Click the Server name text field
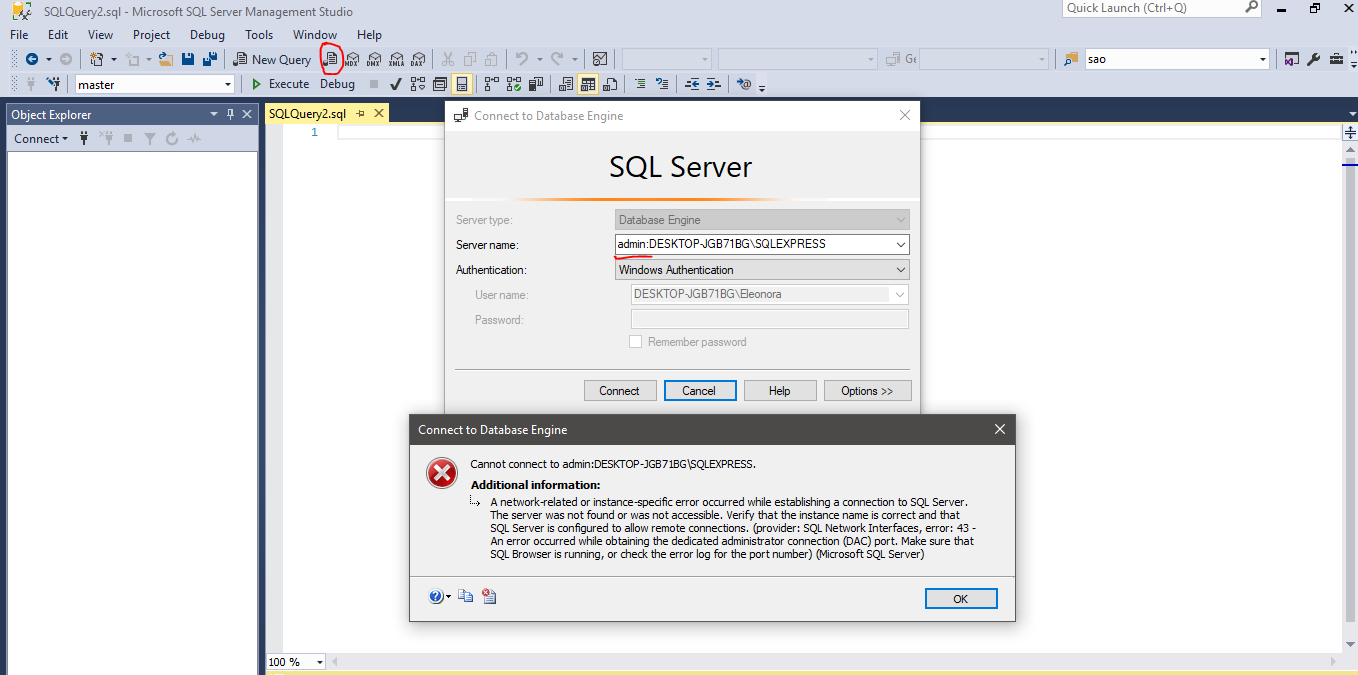Viewport: 1358px width, 675px height. tap(753, 245)
